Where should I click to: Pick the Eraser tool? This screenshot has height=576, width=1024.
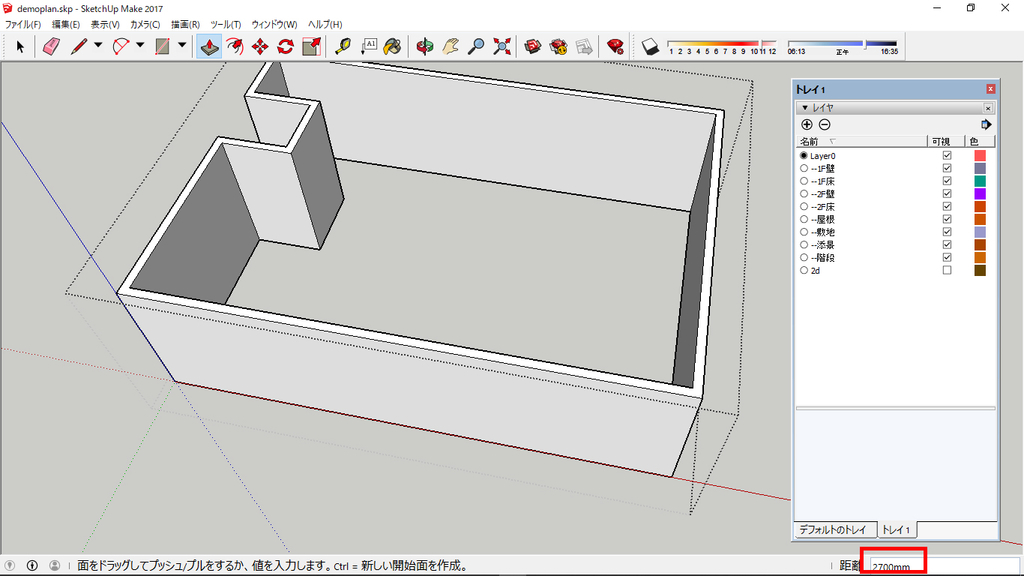pos(52,46)
